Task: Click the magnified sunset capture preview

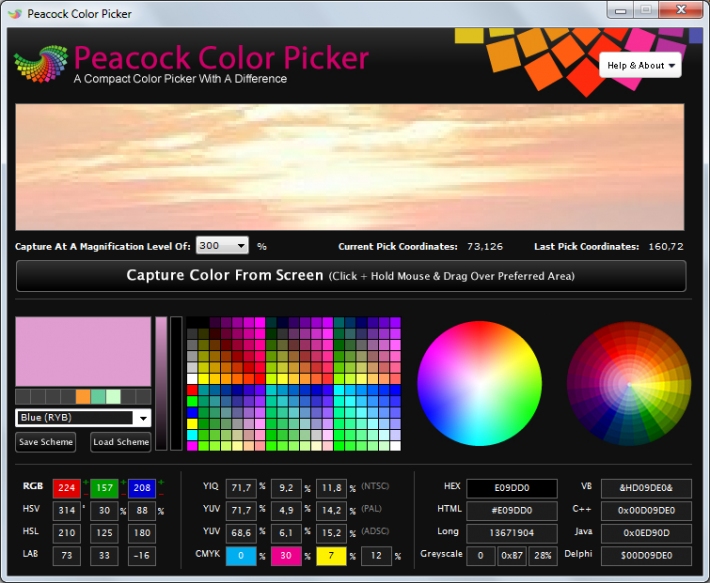Action: [x=350, y=167]
